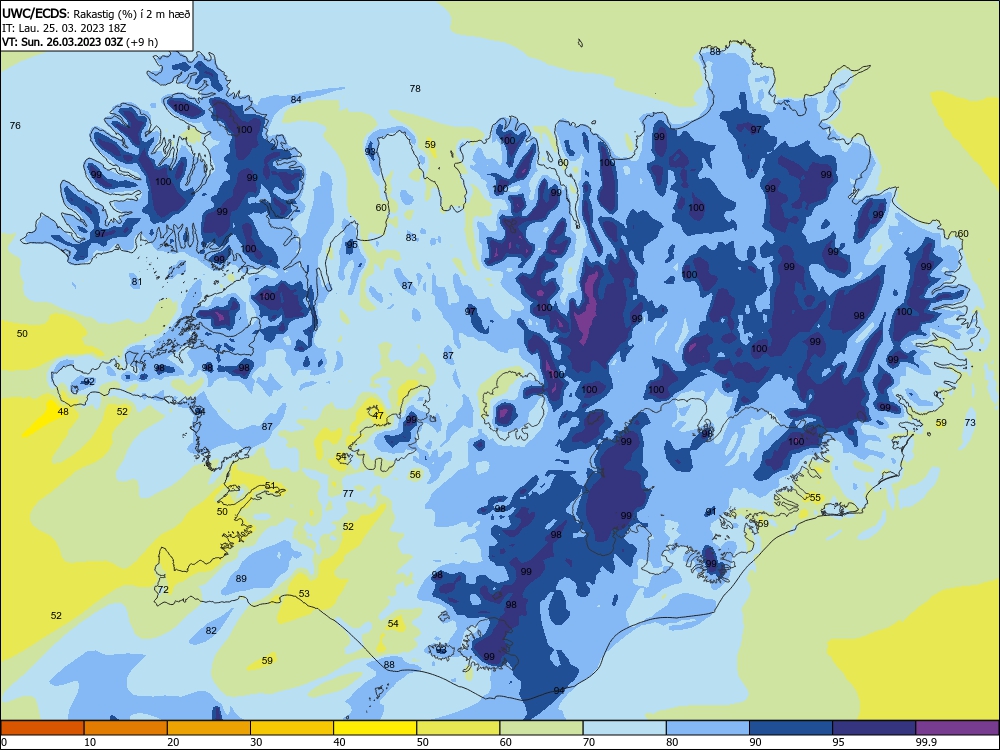The image size is (1000, 750).
Task: Click the '30' legend scale label
Action: 256,742
